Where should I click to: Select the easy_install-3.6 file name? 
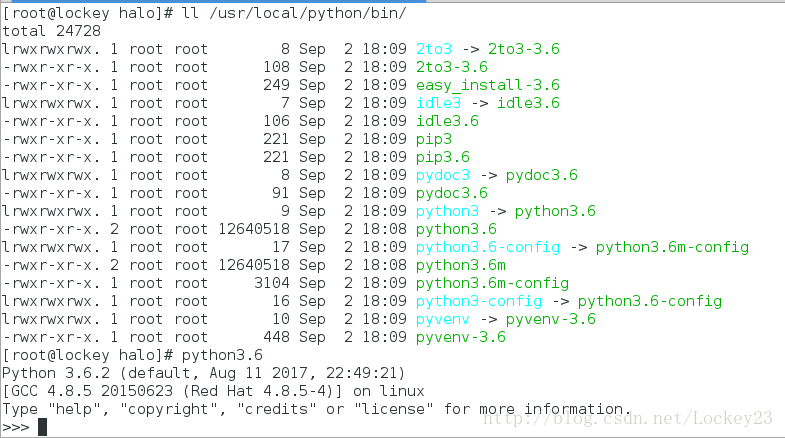(488, 85)
